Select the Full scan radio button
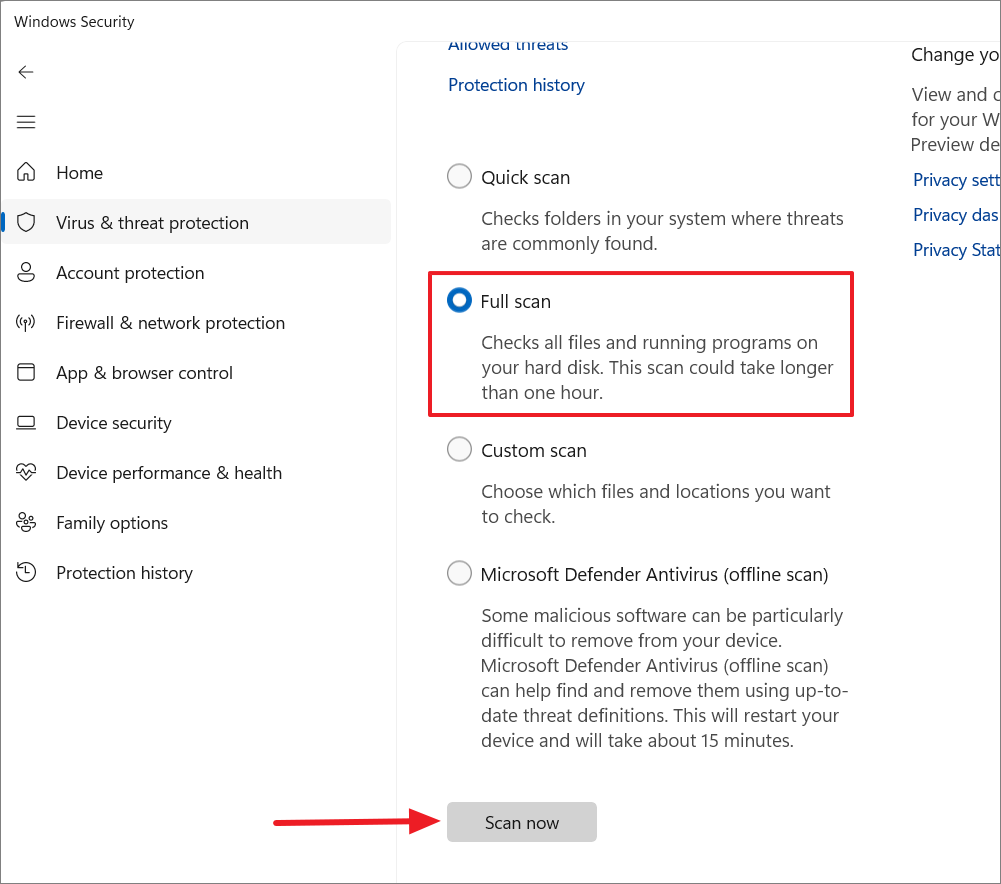The width and height of the screenshot is (1001, 884). pos(459,300)
